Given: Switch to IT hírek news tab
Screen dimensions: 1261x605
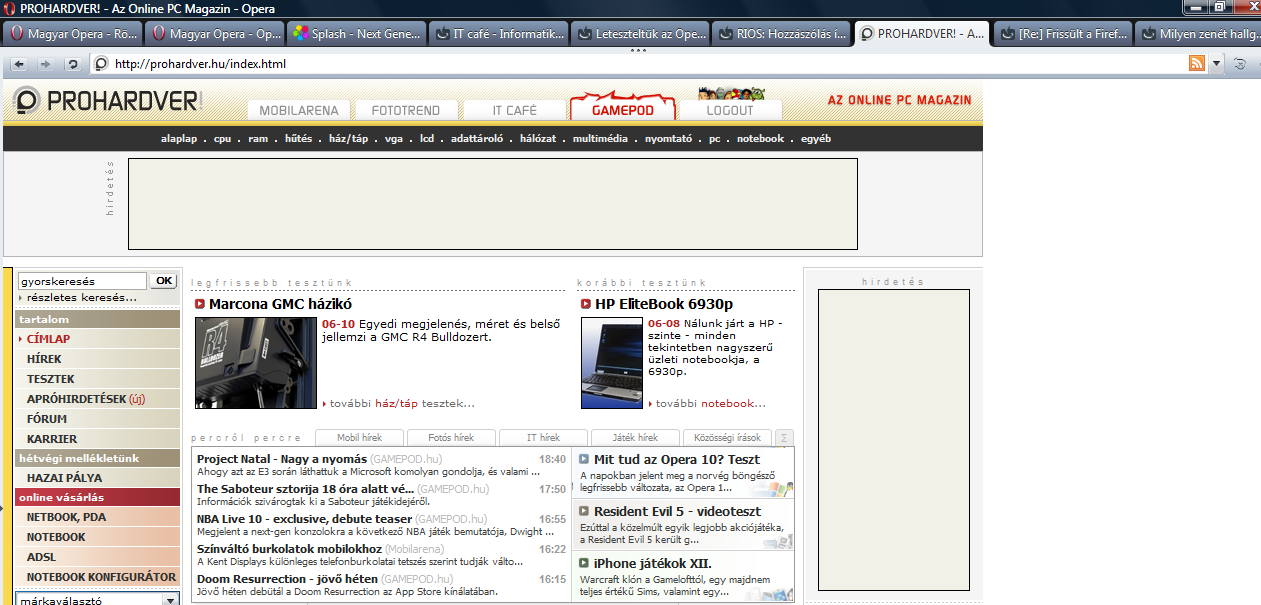Looking at the screenshot, I should click(x=543, y=437).
